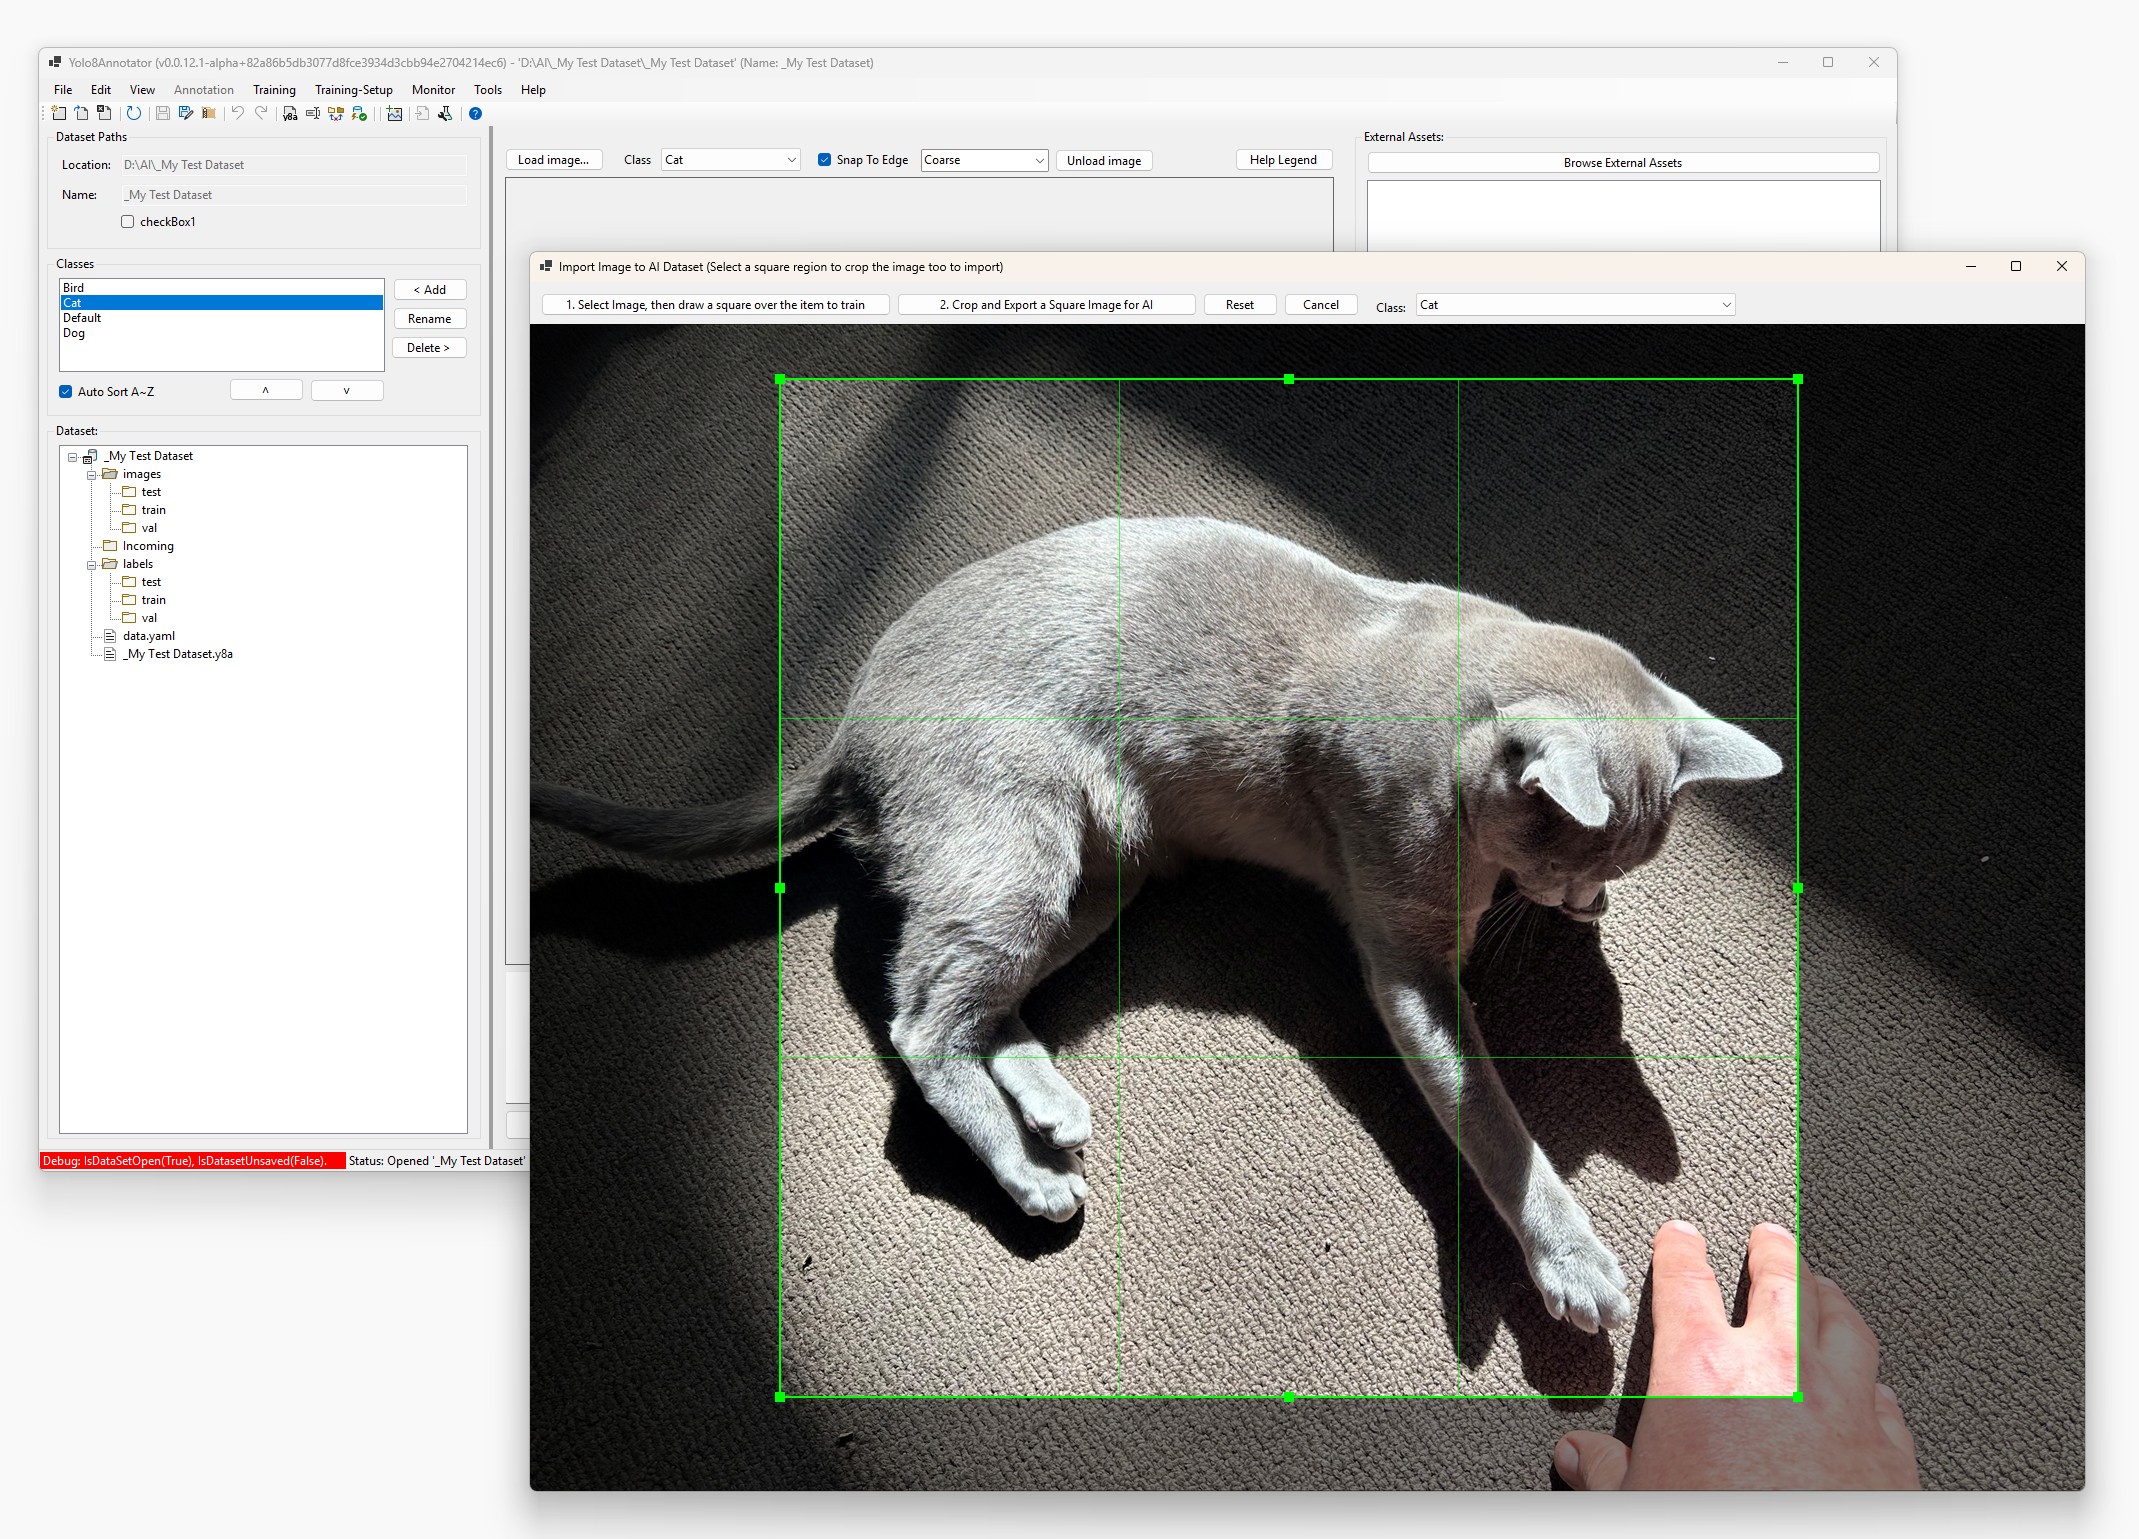Click the blue help question mark icon

tap(476, 113)
